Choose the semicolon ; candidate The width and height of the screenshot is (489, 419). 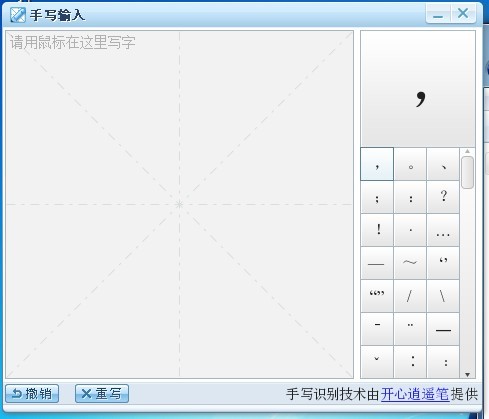(377, 197)
